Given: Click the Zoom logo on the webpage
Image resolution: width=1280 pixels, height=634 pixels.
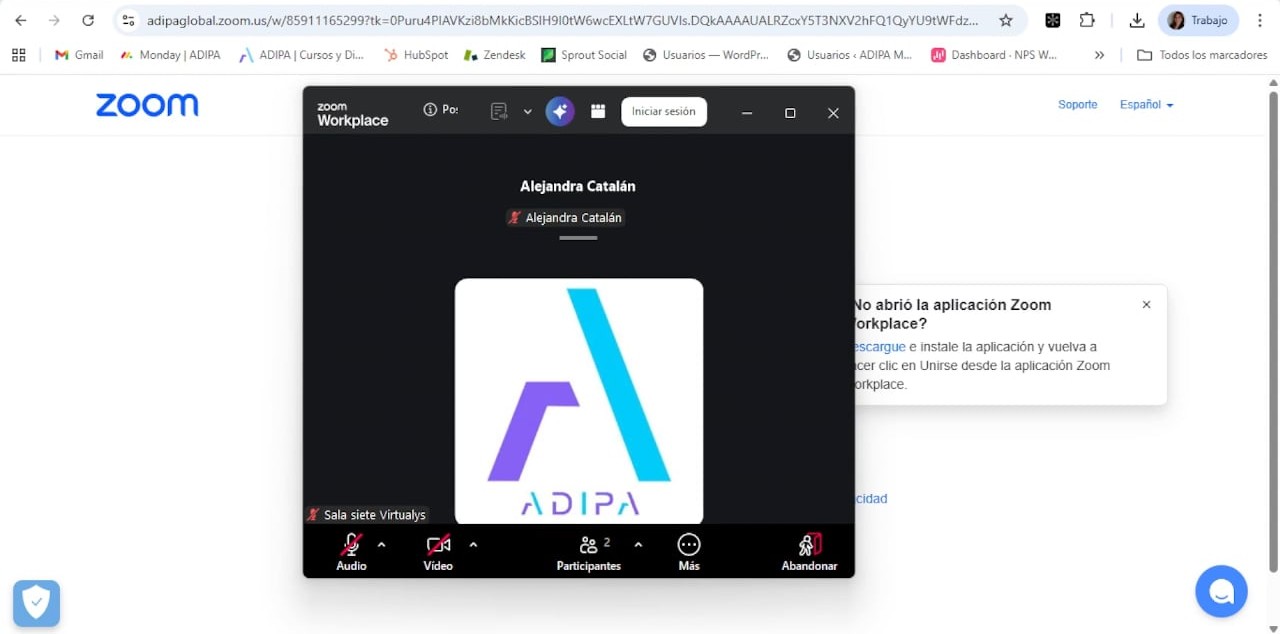Looking at the screenshot, I should pos(147,104).
